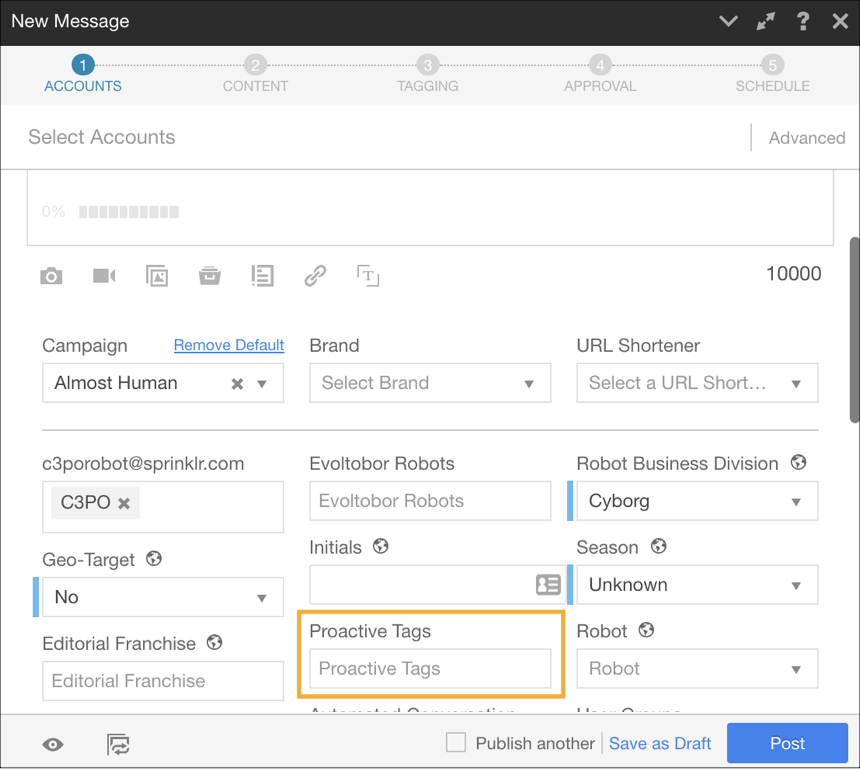Click the Advanced option
The width and height of the screenshot is (860, 769).
(807, 138)
